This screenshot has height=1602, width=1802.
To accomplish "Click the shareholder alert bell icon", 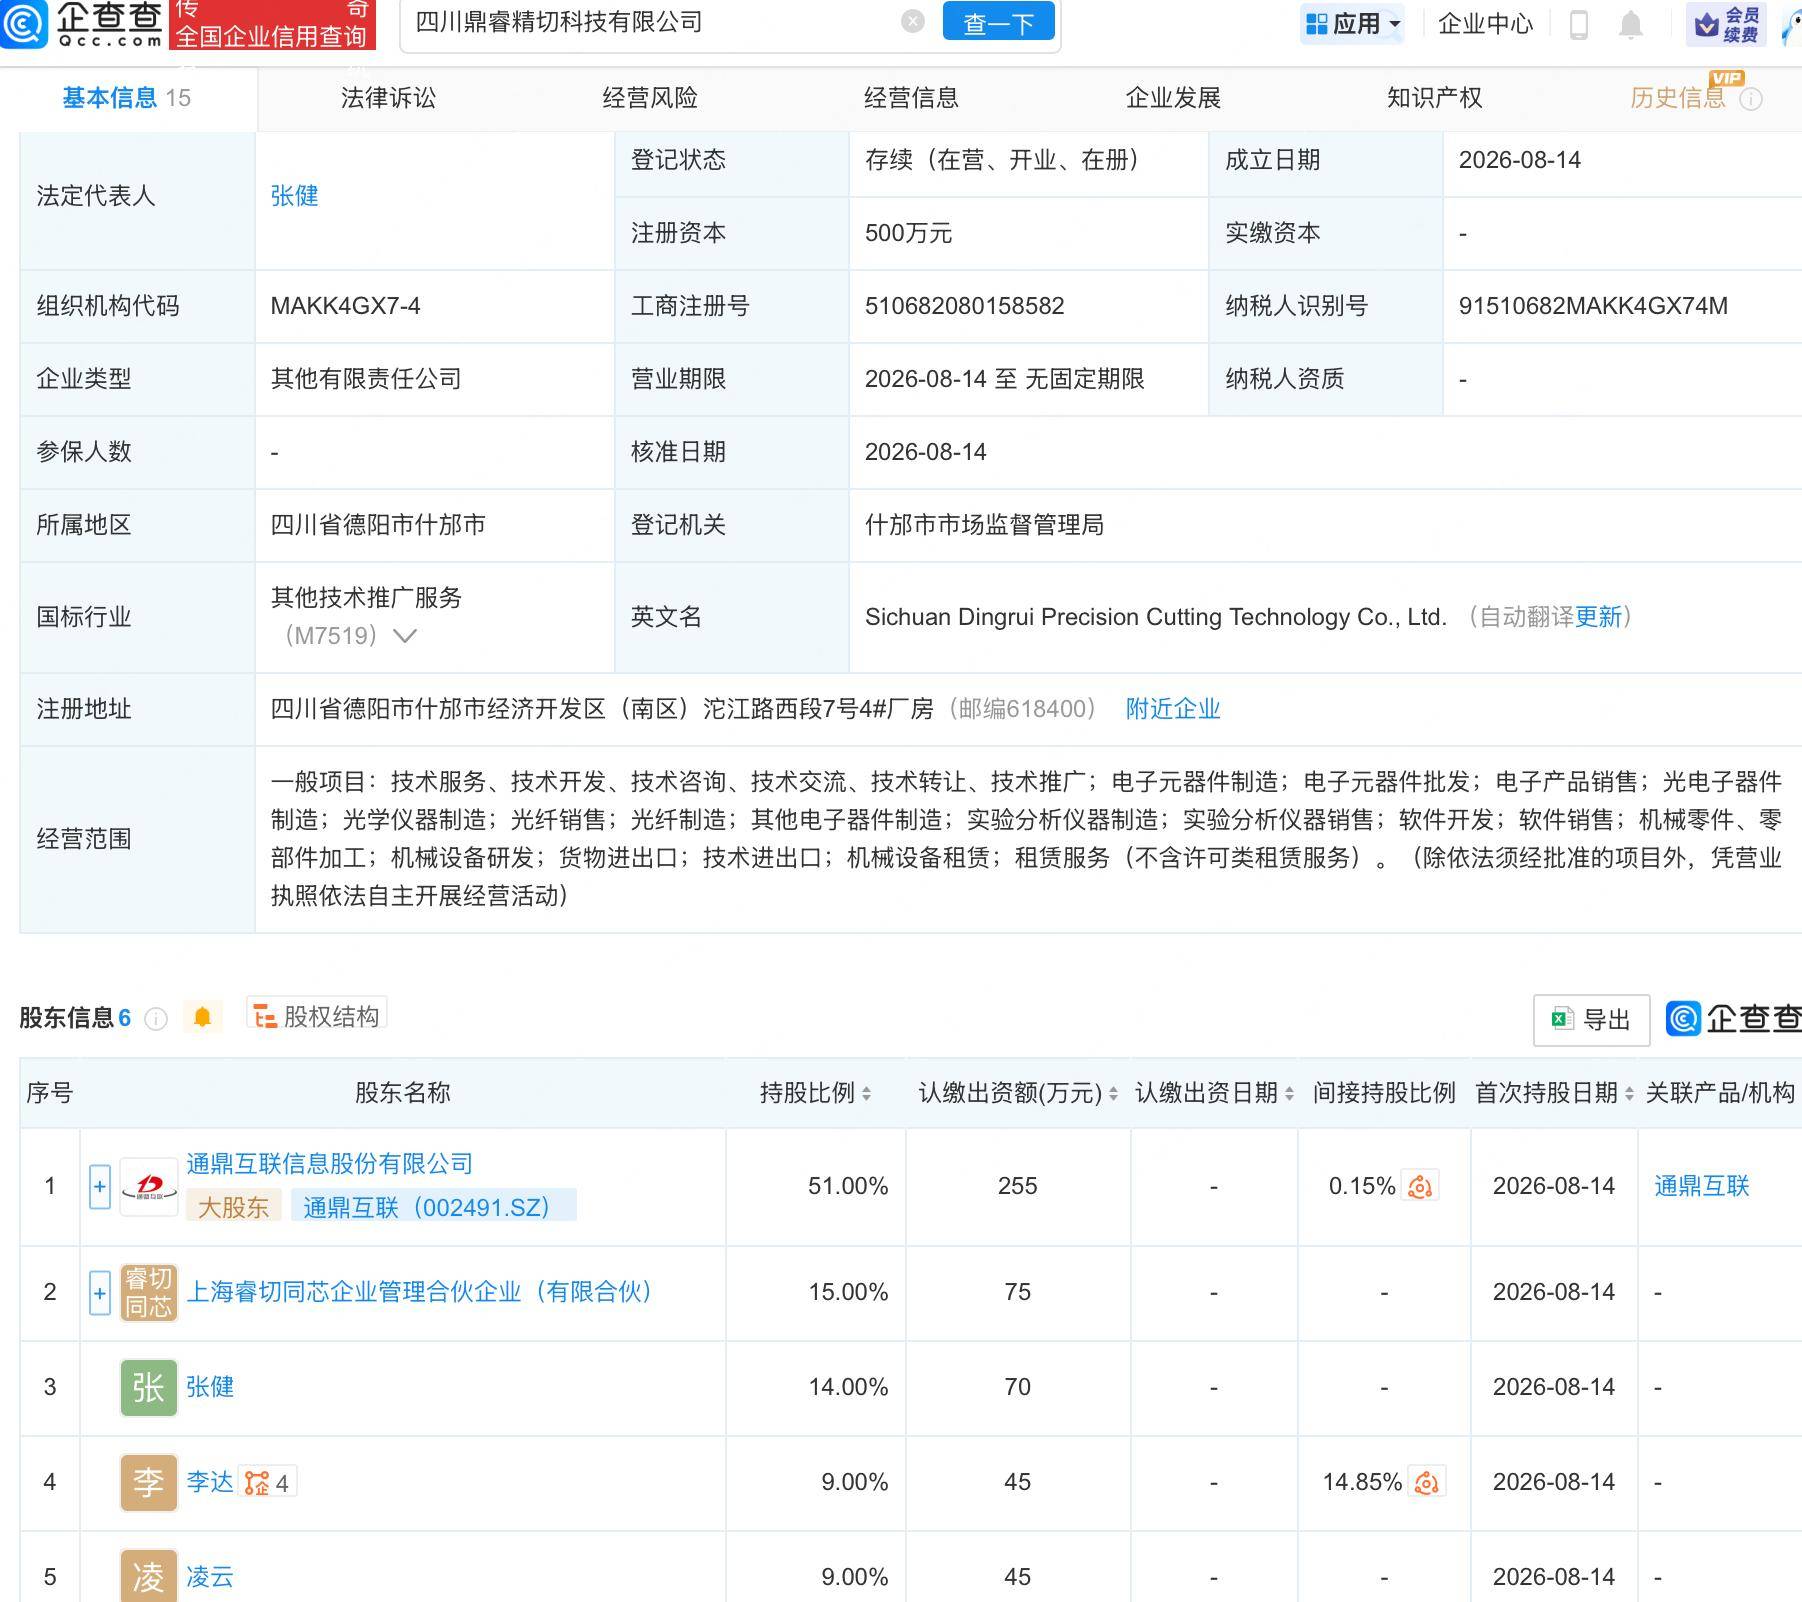I will click(202, 1017).
